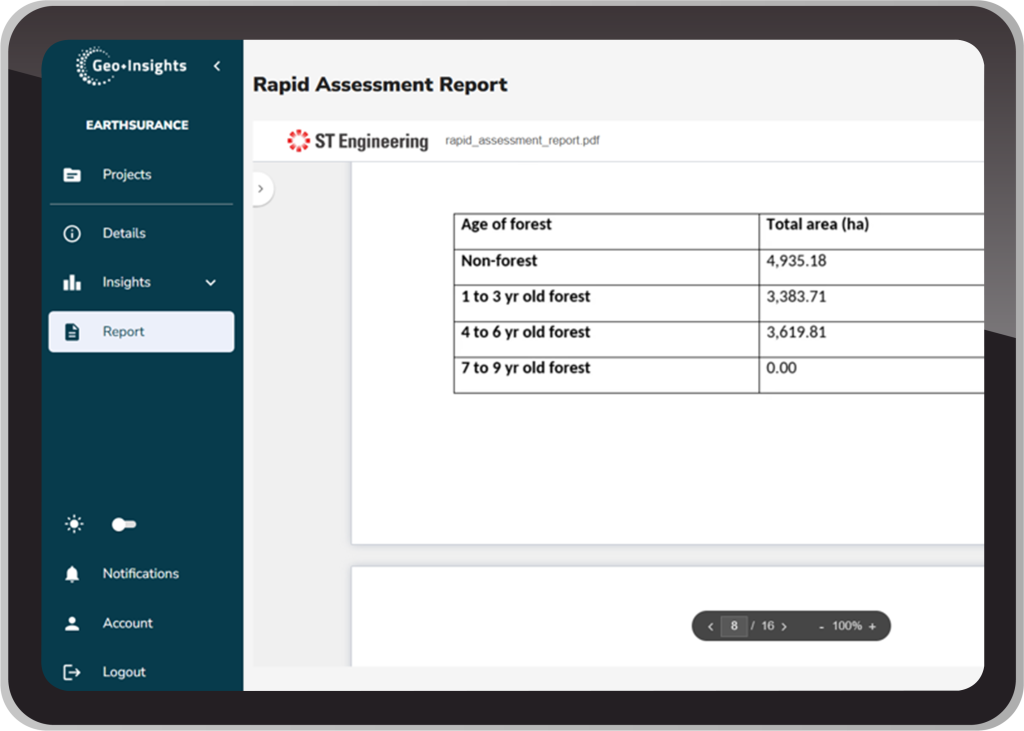Toggle the light/dark mode switch
Image resolution: width=1024 pixels, height=731 pixels.
click(x=124, y=524)
